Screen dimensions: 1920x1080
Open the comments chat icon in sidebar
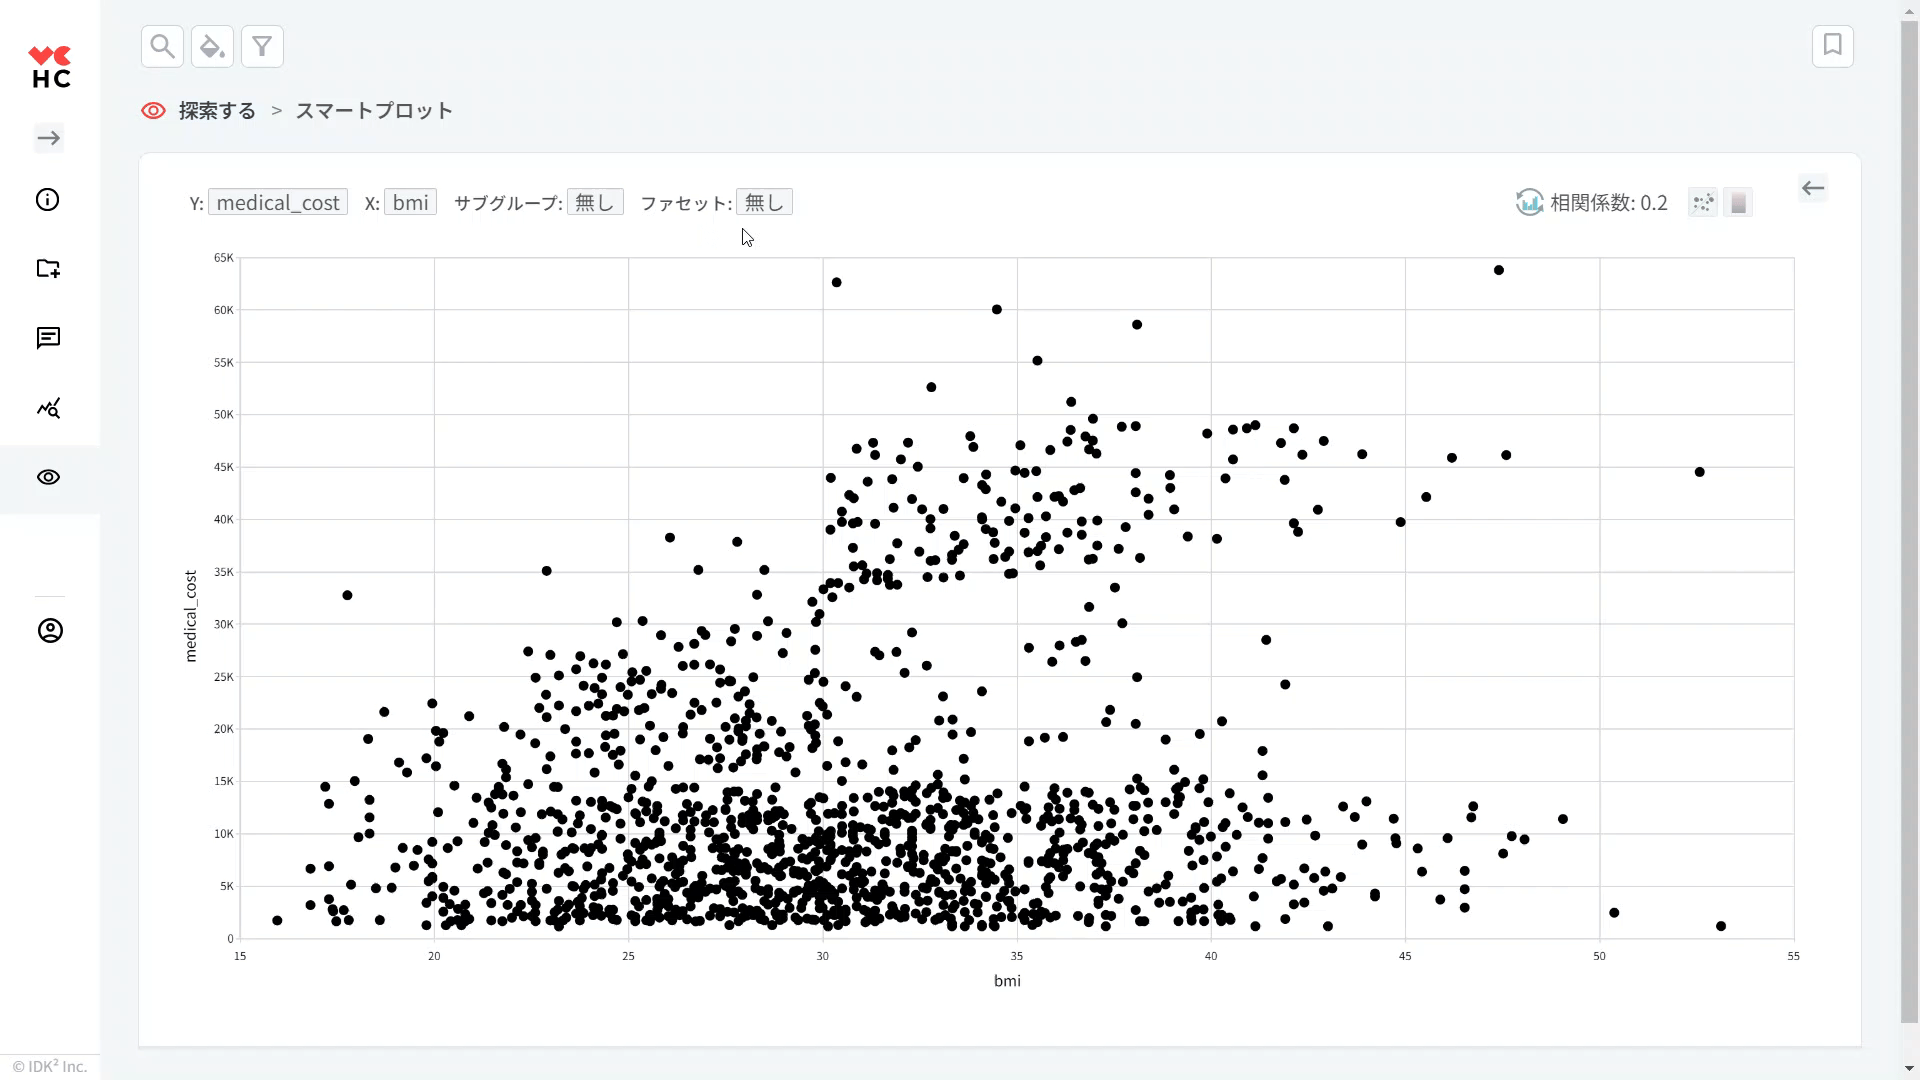coord(48,338)
